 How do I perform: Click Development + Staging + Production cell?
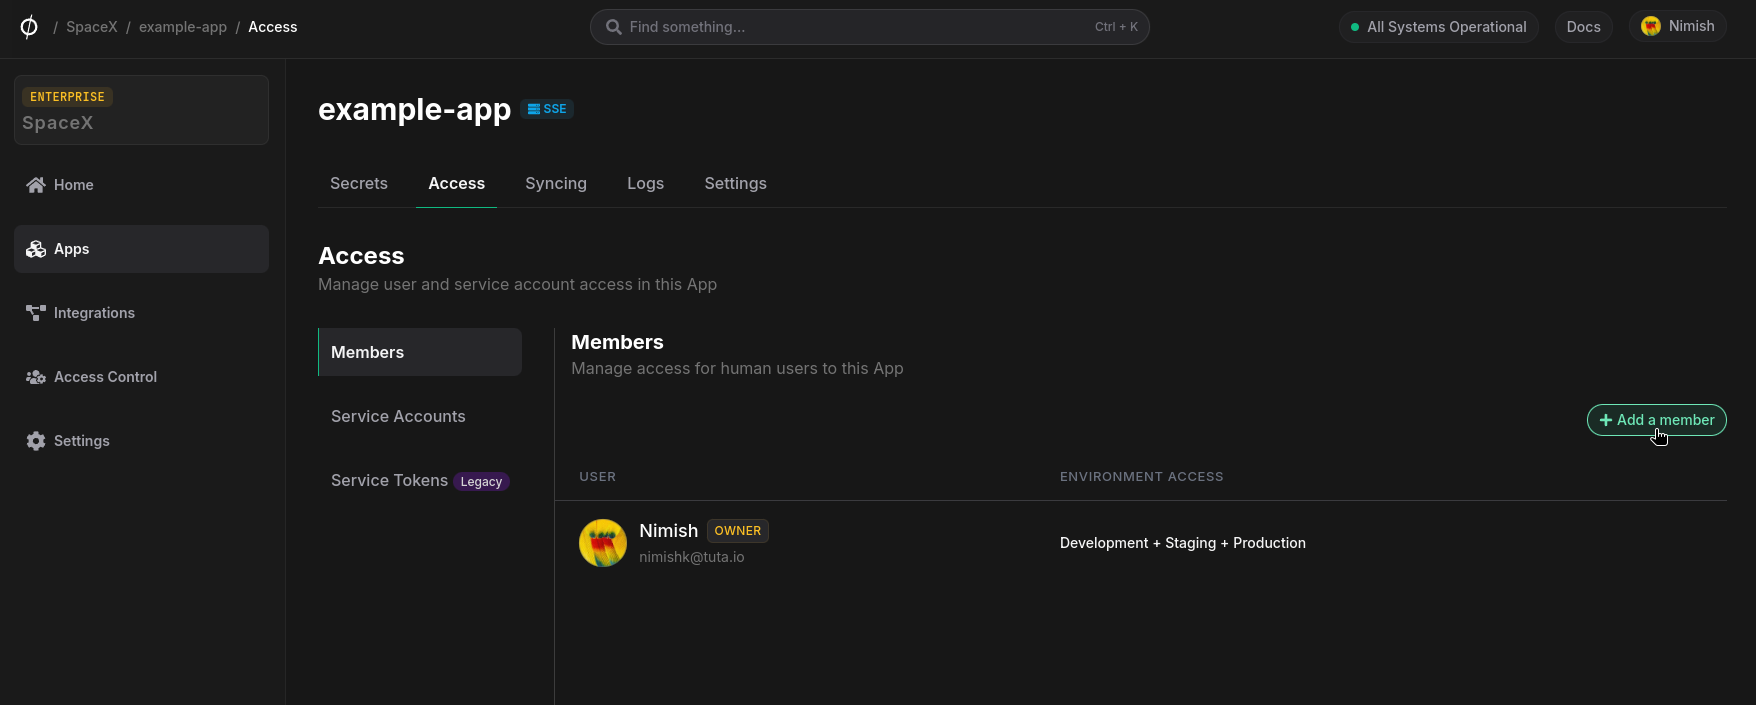[1183, 543]
